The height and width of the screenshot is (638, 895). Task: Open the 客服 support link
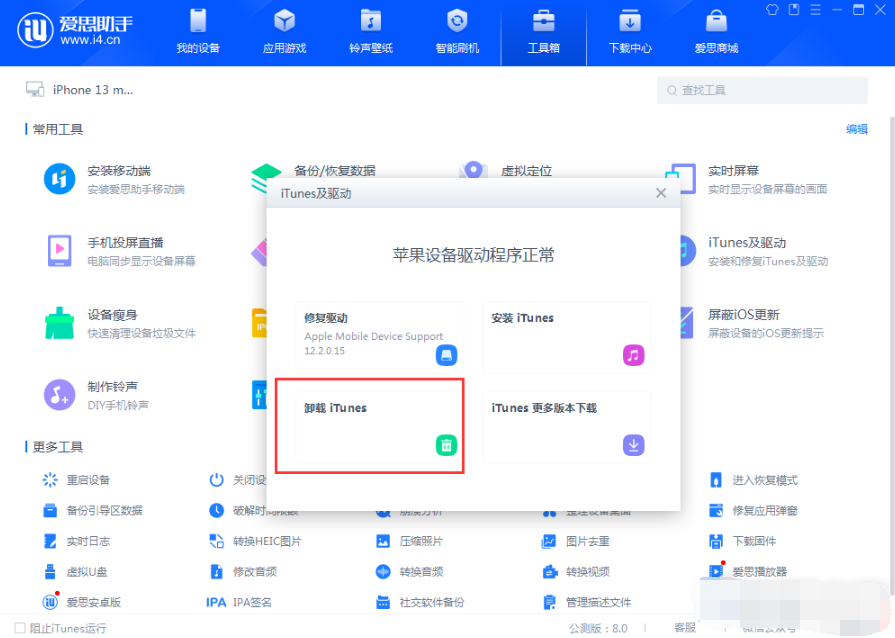click(x=685, y=628)
